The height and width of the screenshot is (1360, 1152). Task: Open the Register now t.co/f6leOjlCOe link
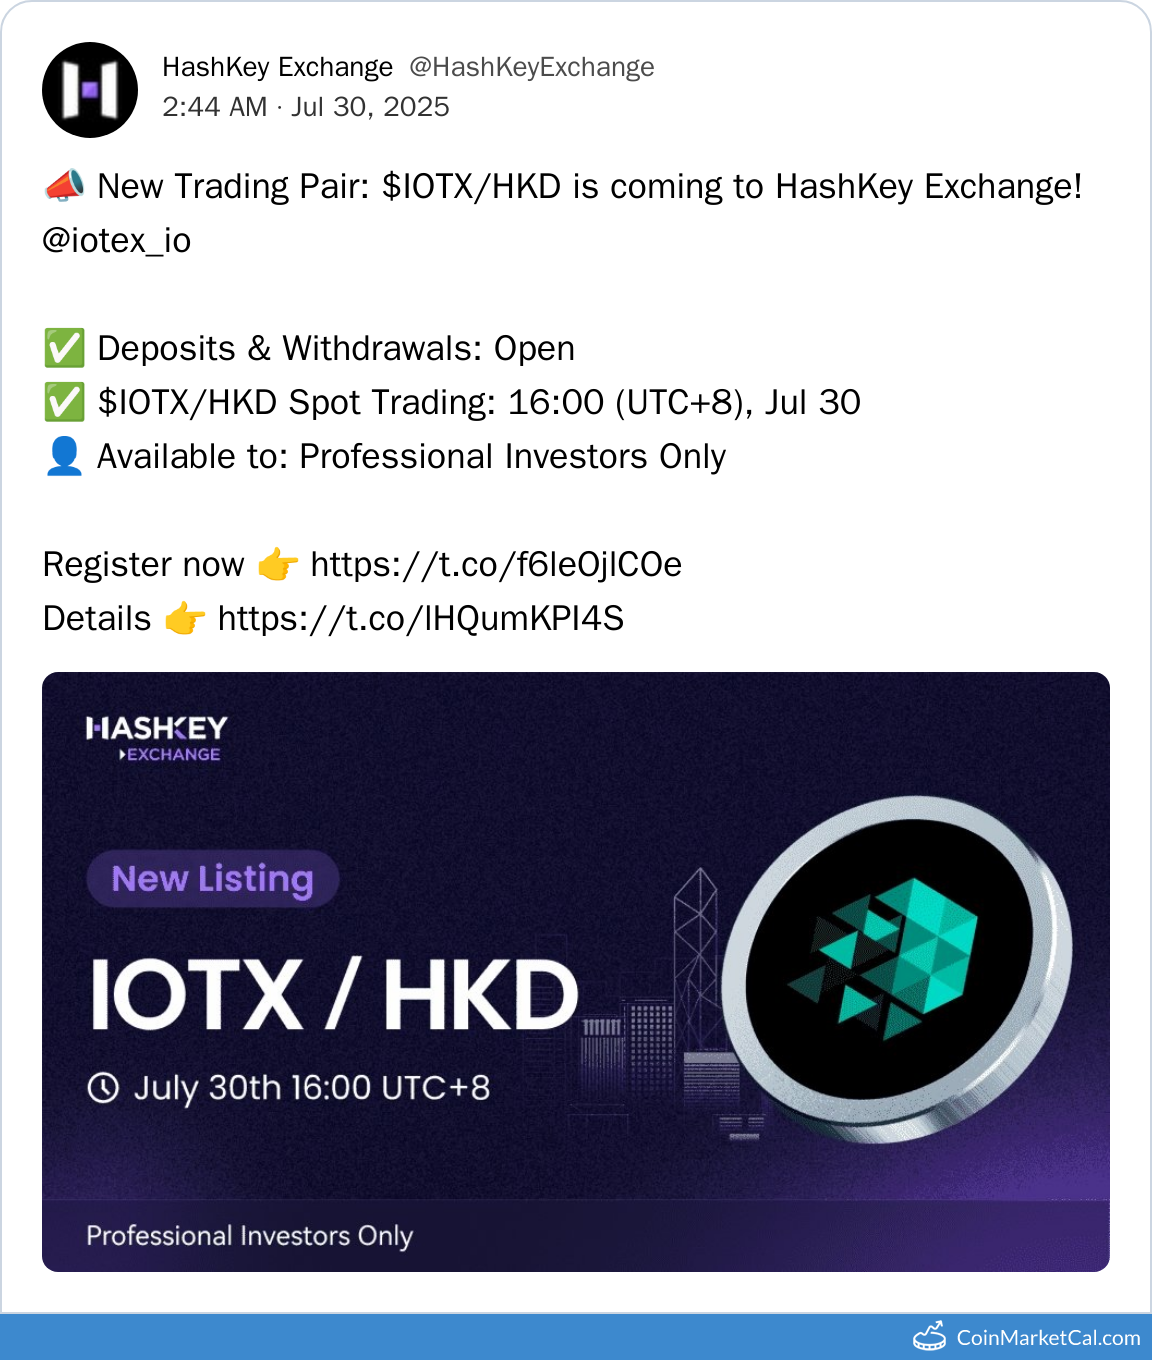496,565
